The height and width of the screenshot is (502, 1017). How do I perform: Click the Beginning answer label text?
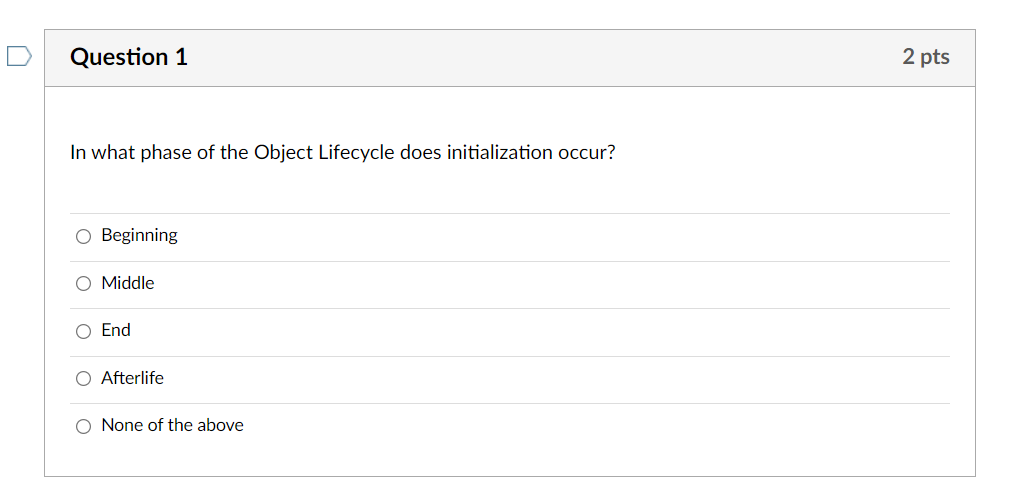point(139,236)
